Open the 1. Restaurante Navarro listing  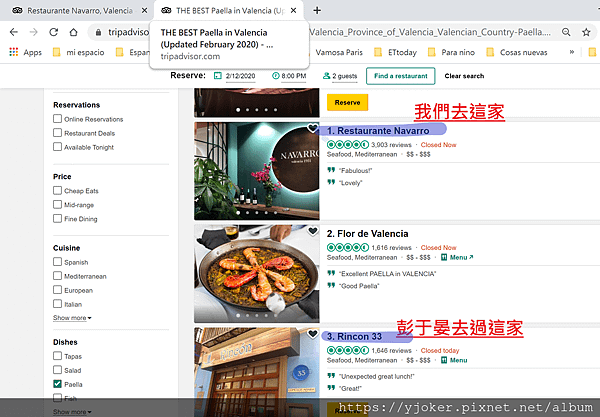coord(378,131)
